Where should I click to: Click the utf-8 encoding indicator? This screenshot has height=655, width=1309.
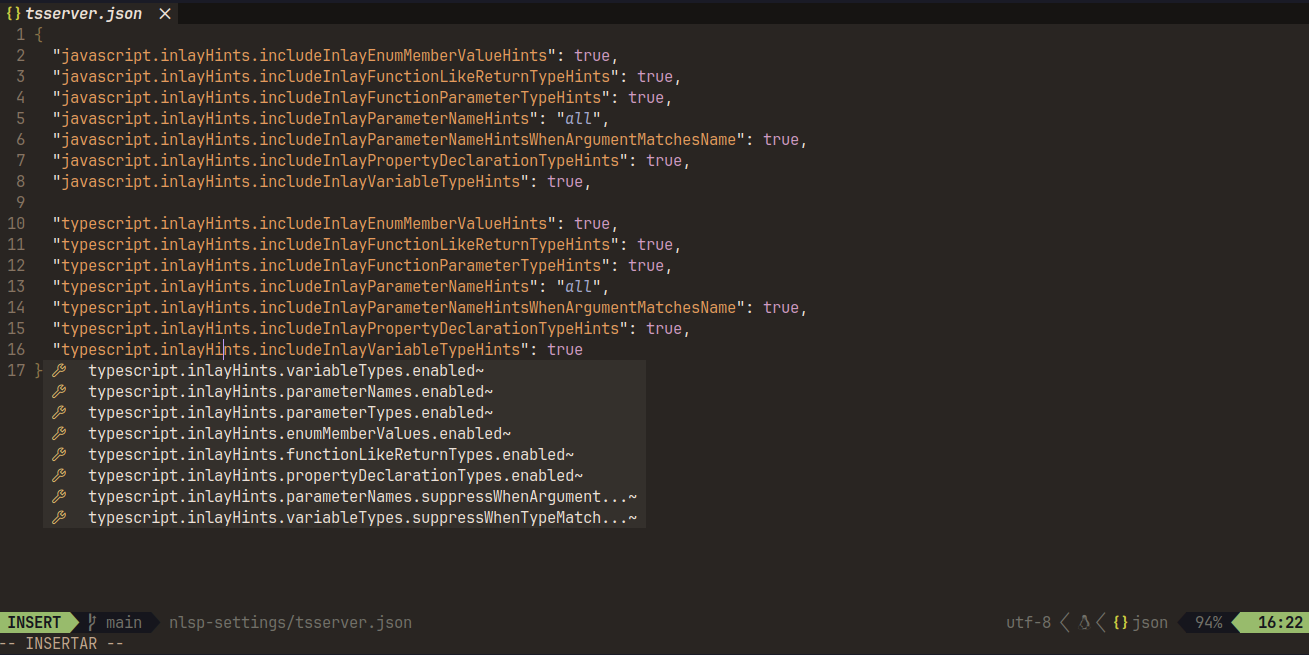[1028, 622]
